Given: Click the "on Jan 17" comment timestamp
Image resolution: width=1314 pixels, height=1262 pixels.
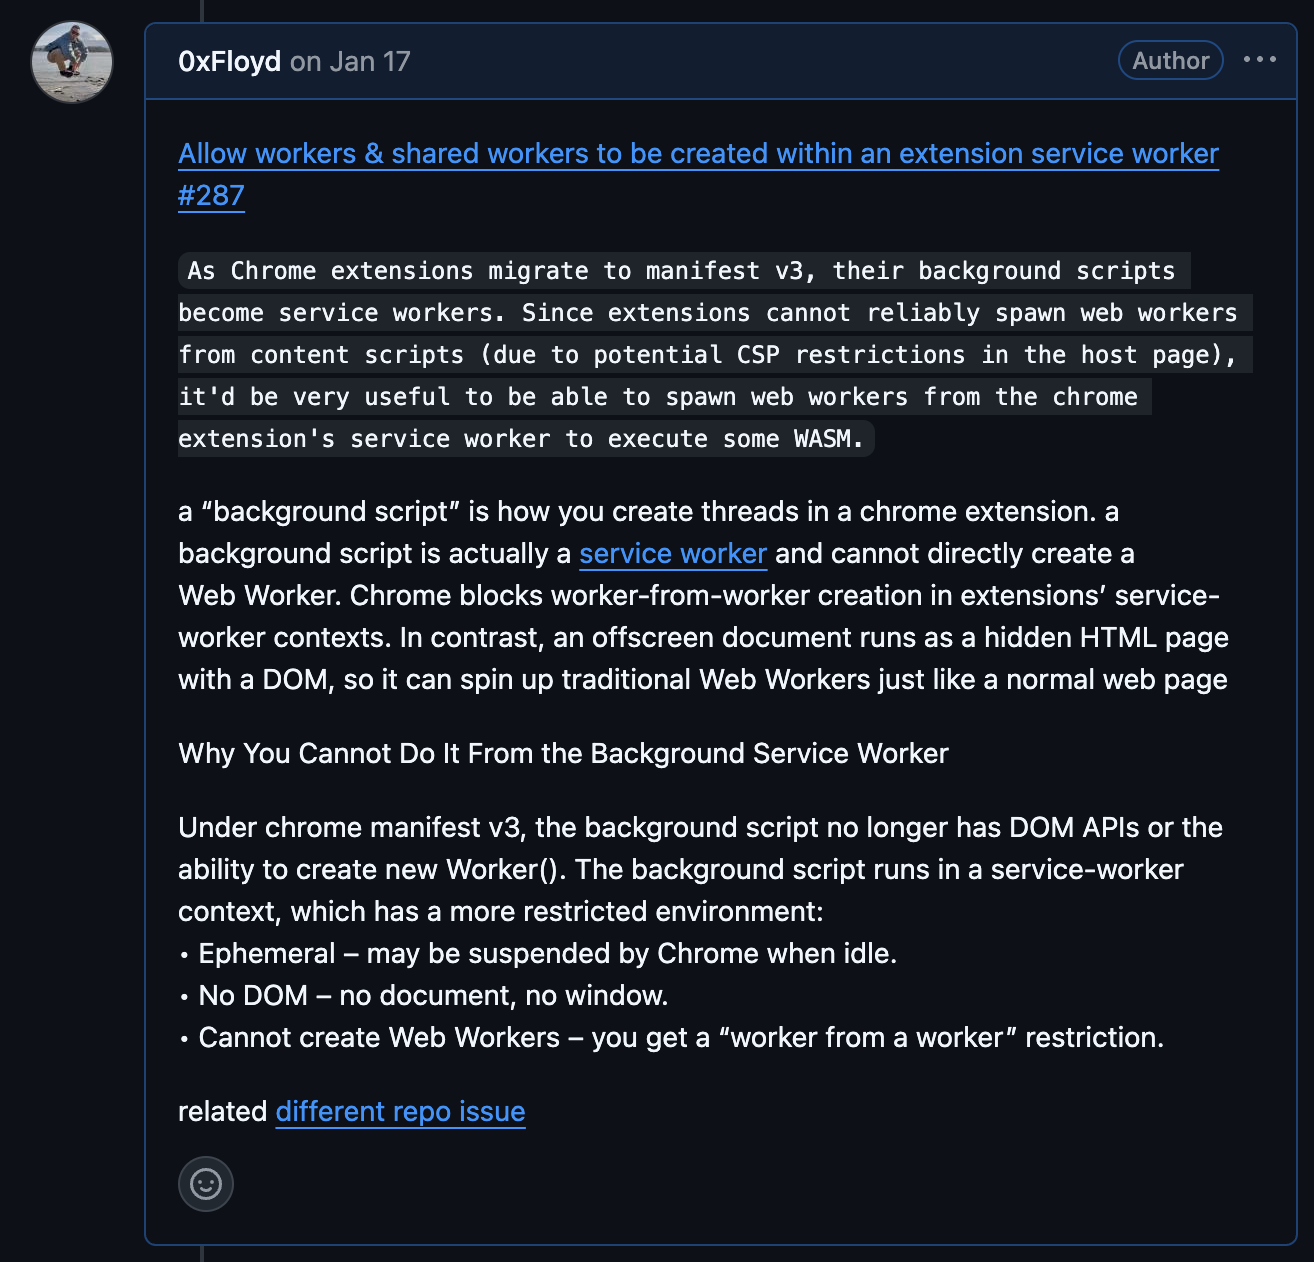Looking at the screenshot, I should 350,62.
